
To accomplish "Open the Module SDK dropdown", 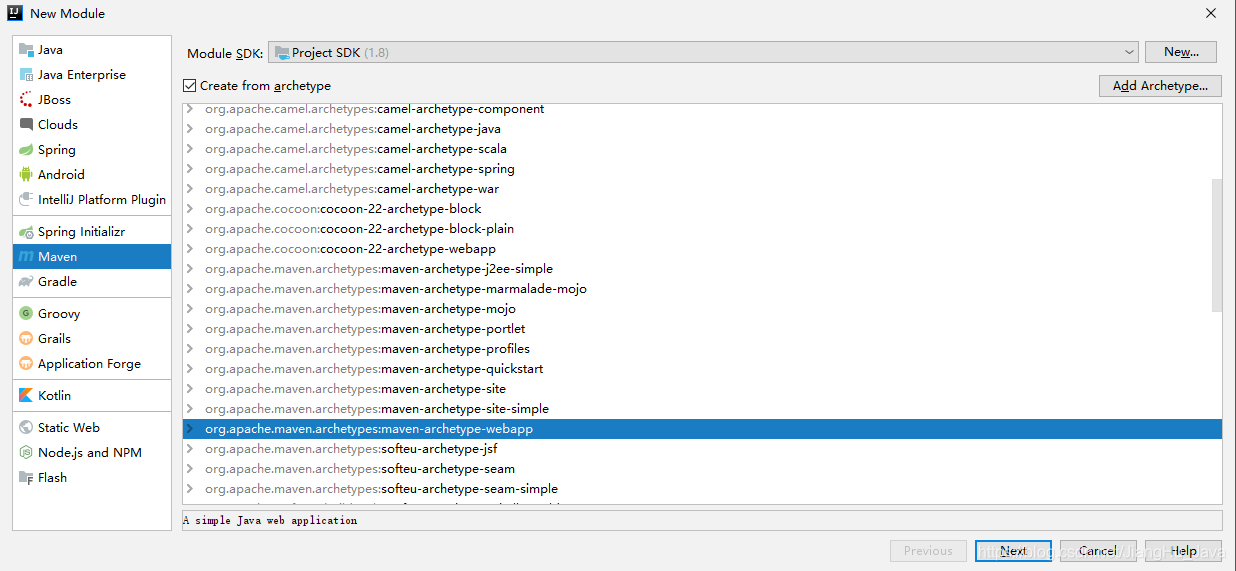I will tap(703, 52).
